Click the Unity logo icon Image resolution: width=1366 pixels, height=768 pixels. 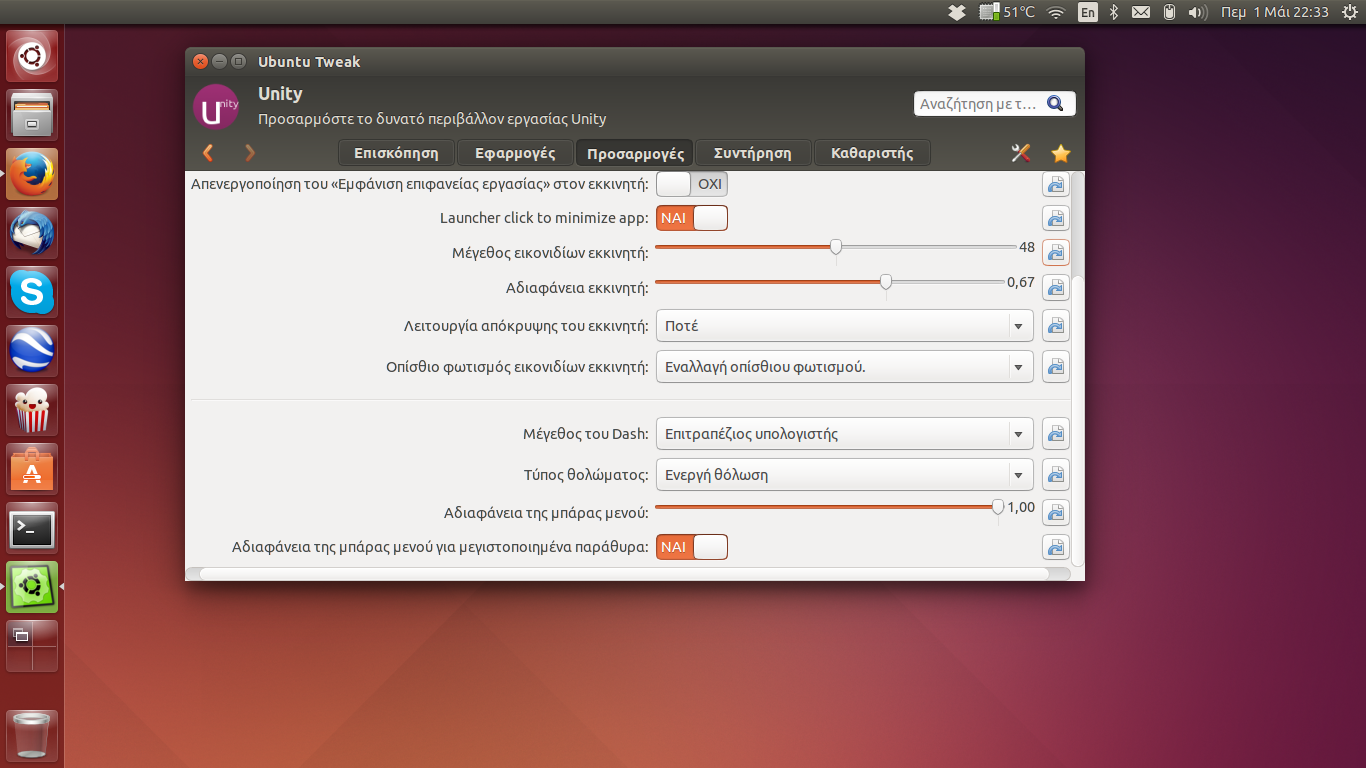click(216, 107)
